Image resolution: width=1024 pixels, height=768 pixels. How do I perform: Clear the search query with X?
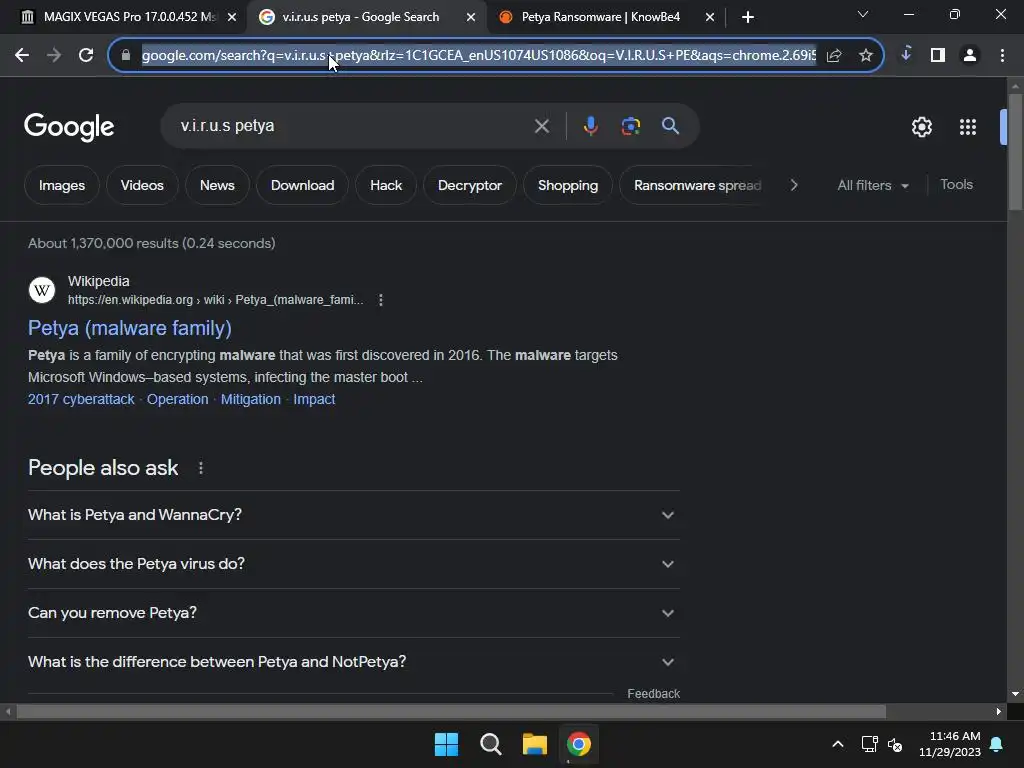(541, 126)
